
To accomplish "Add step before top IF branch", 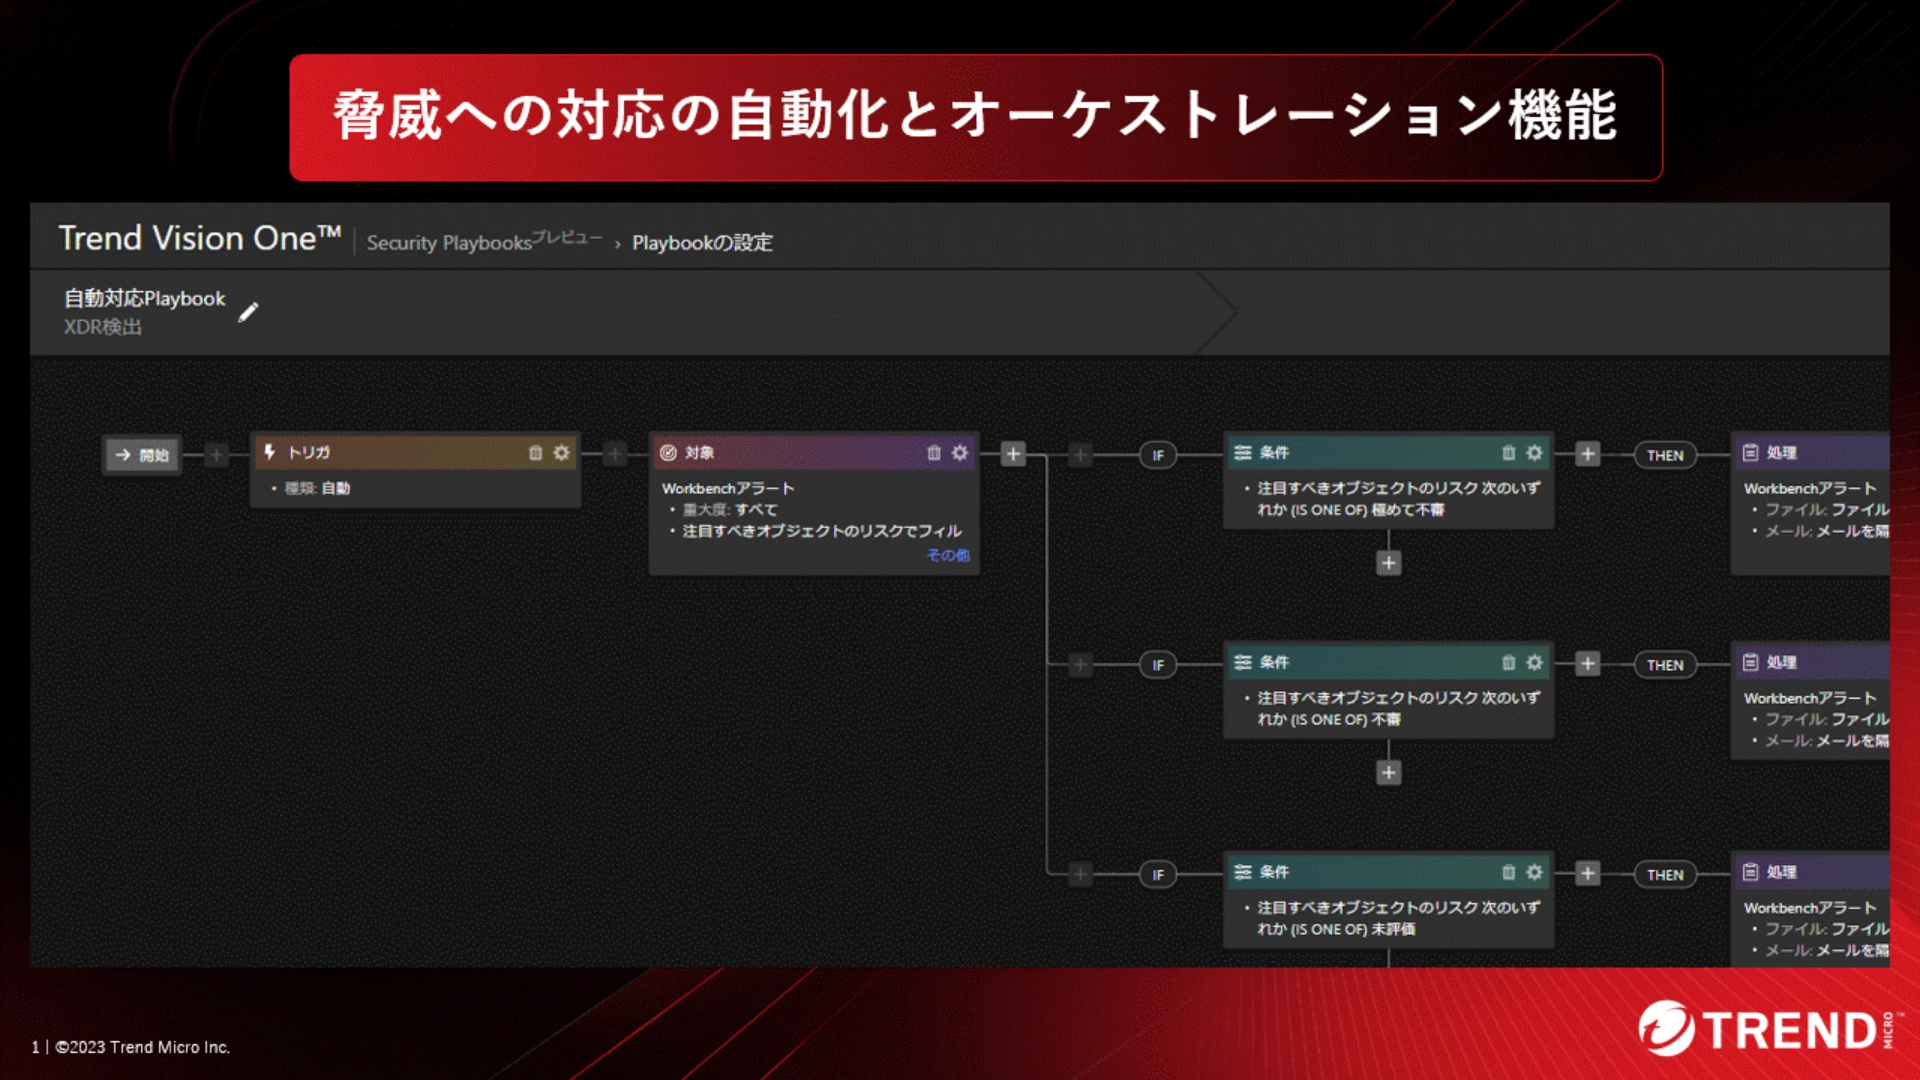I will (x=1080, y=455).
